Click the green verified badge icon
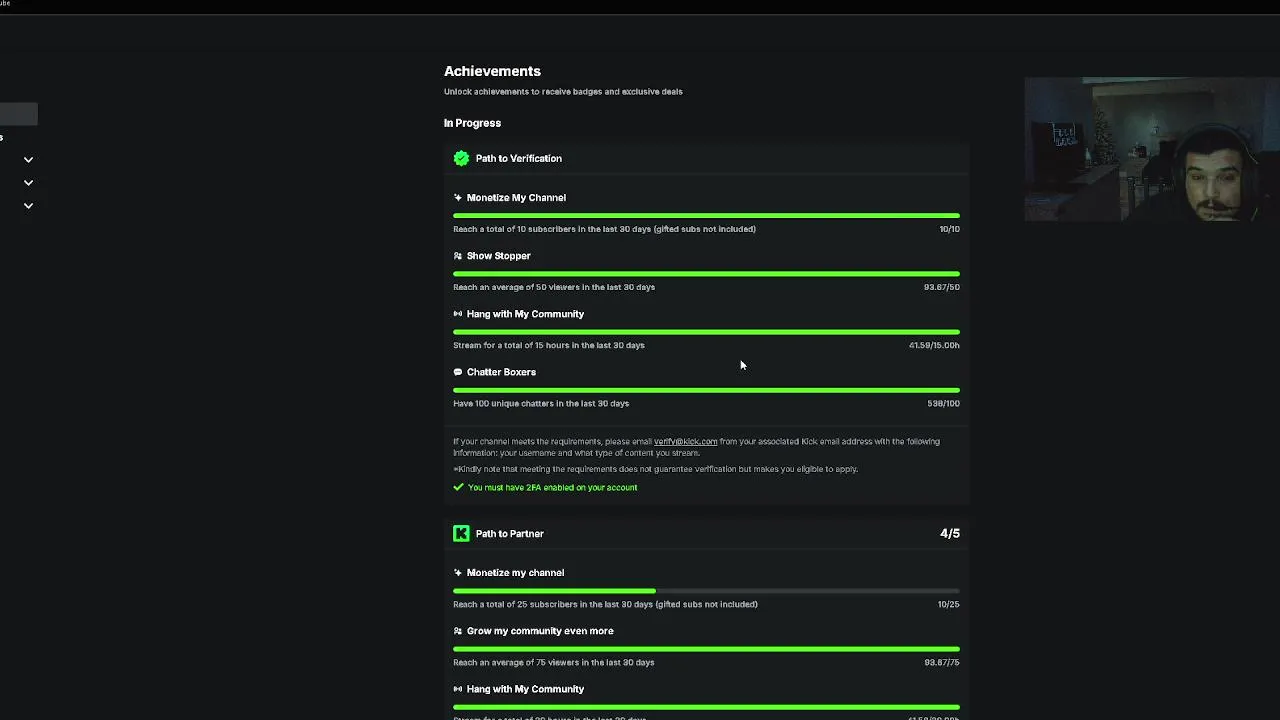The width and height of the screenshot is (1280, 720). pyautogui.click(x=461, y=158)
